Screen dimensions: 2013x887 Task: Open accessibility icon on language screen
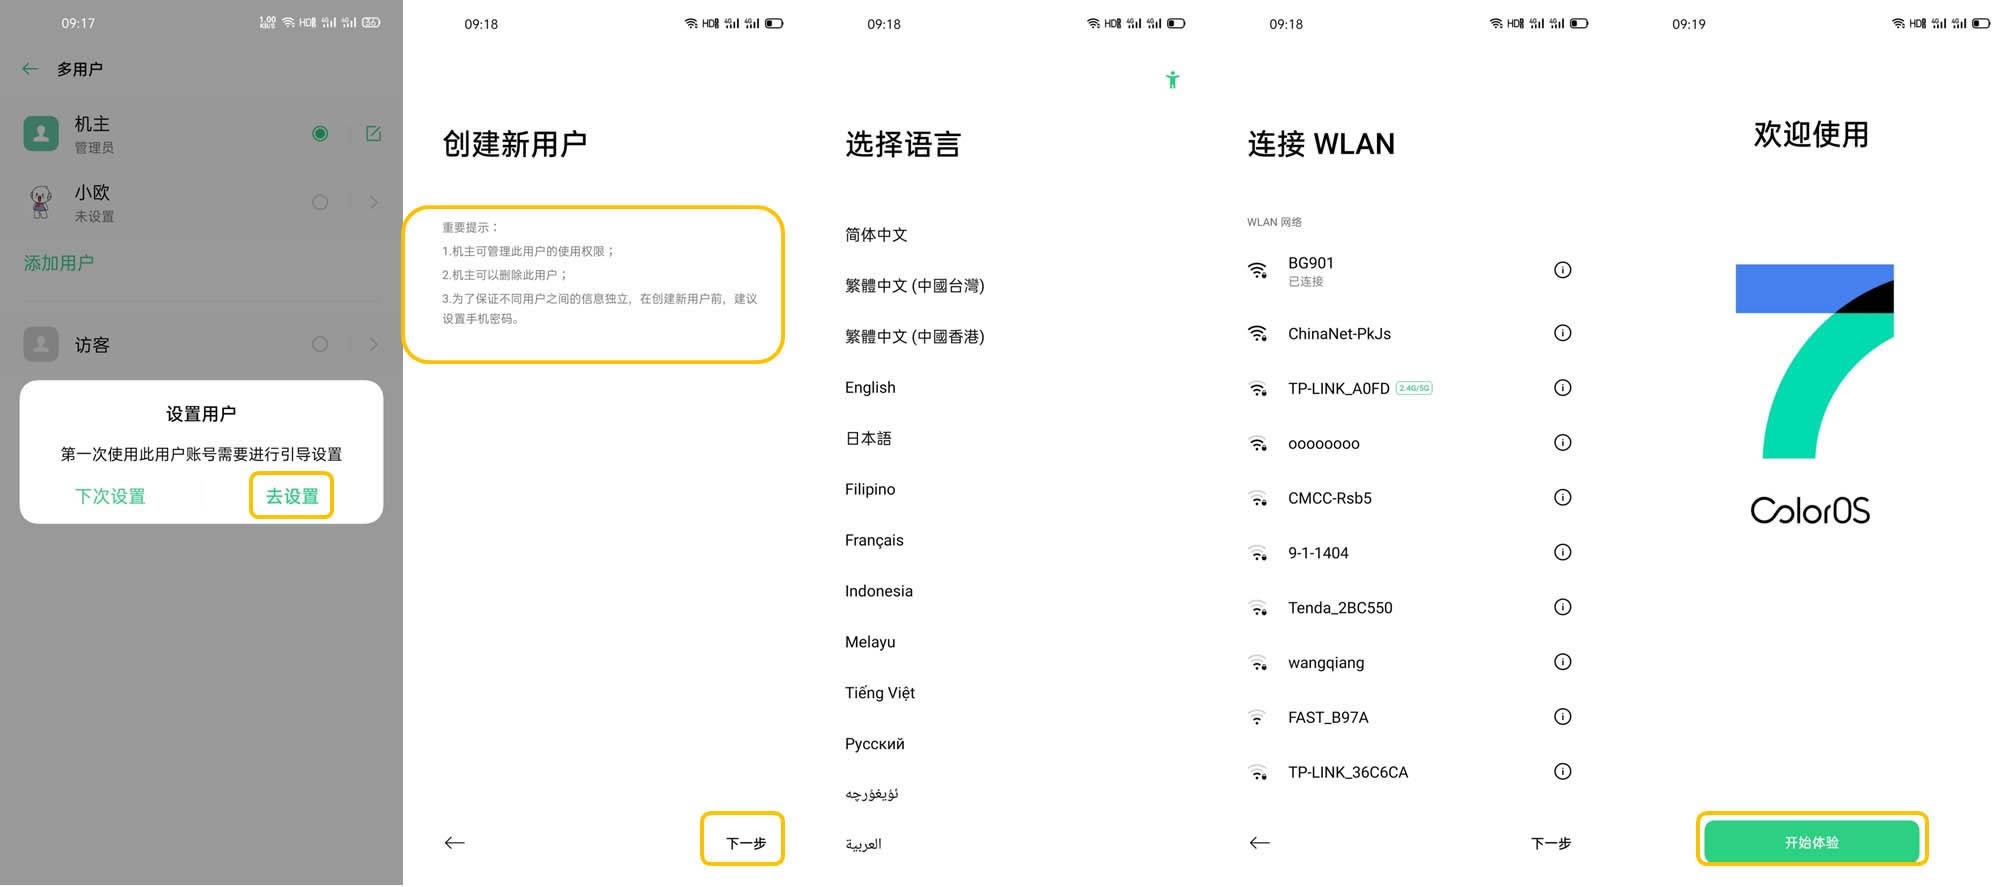click(1172, 79)
